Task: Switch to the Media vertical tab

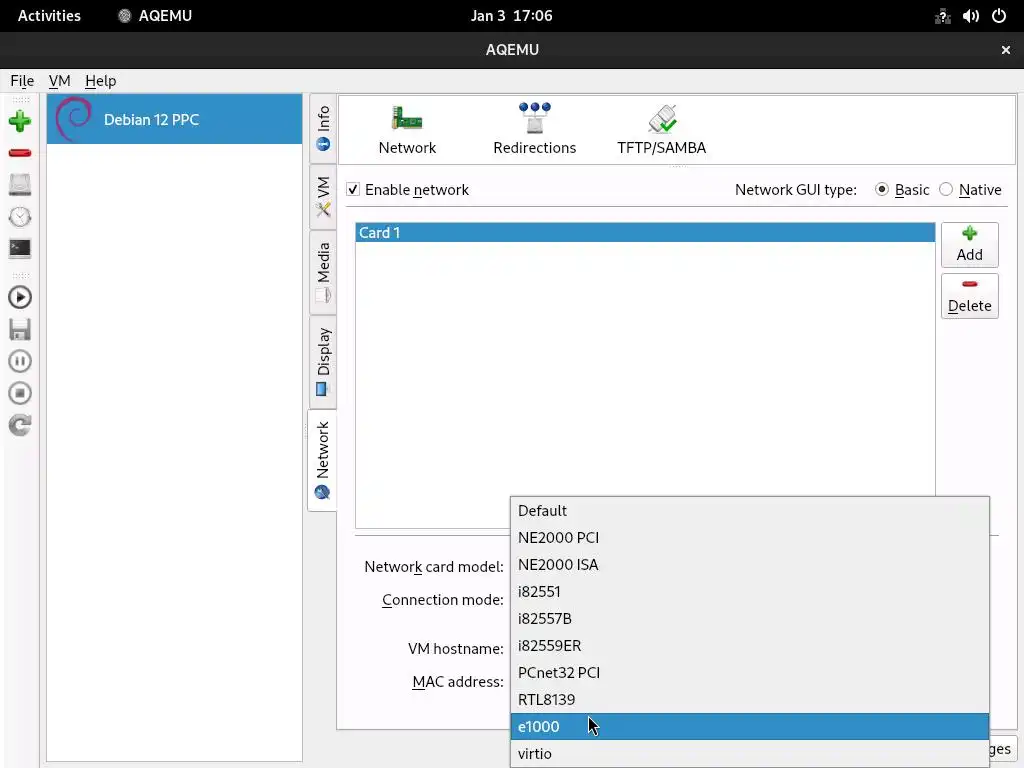Action: pos(323,272)
